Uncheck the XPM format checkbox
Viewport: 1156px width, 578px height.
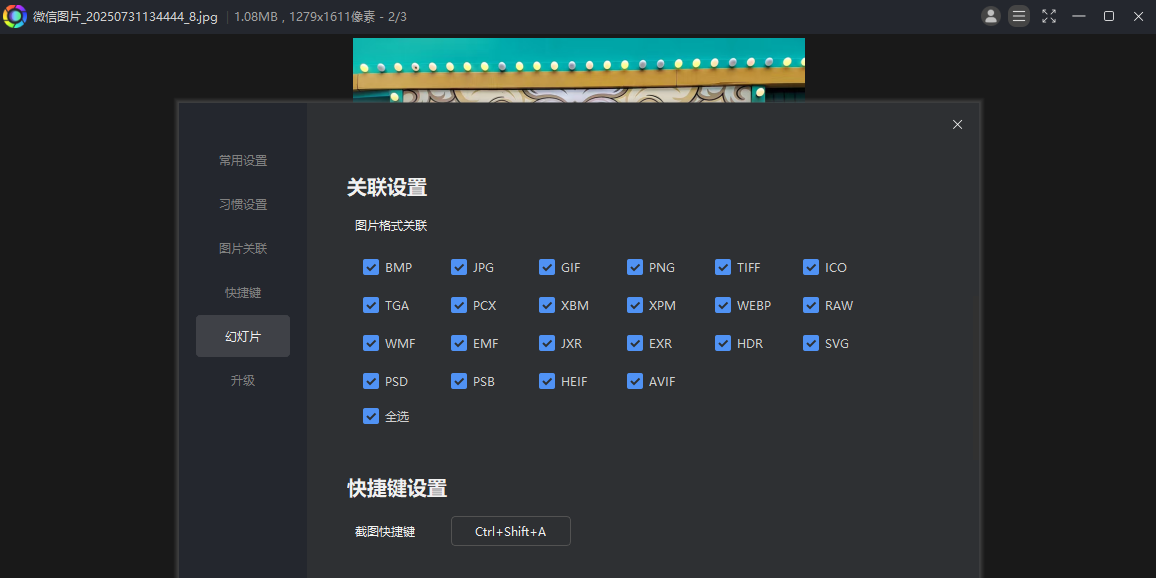pyautogui.click(x=635, y=305)
